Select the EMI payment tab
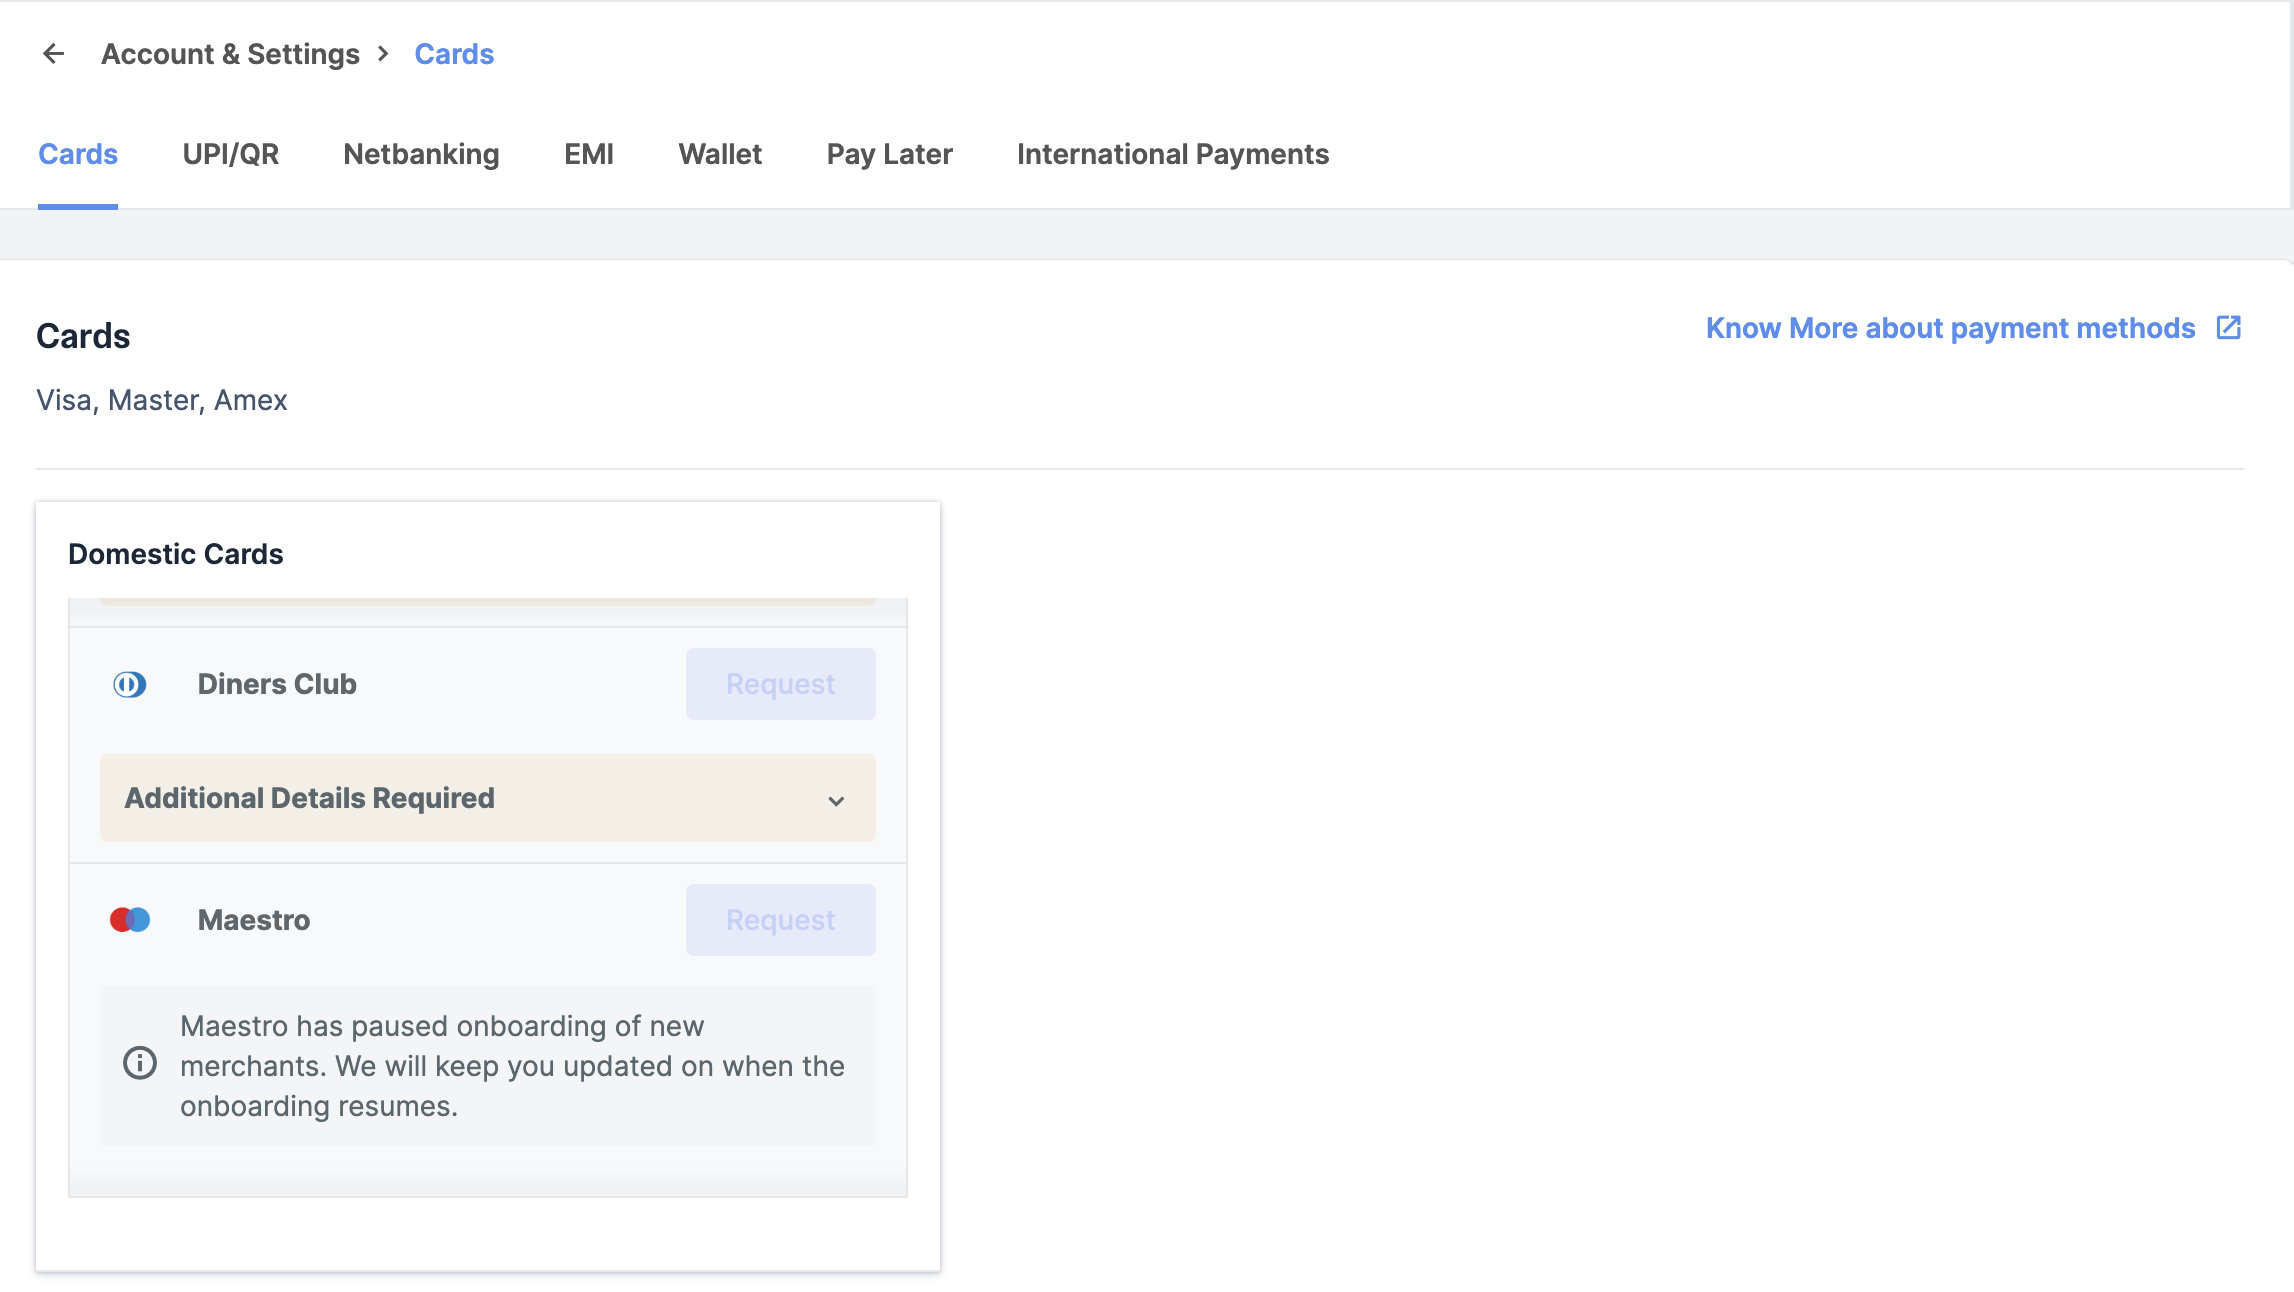Screen dimensions: 2294x1292 tap(589, 153)
